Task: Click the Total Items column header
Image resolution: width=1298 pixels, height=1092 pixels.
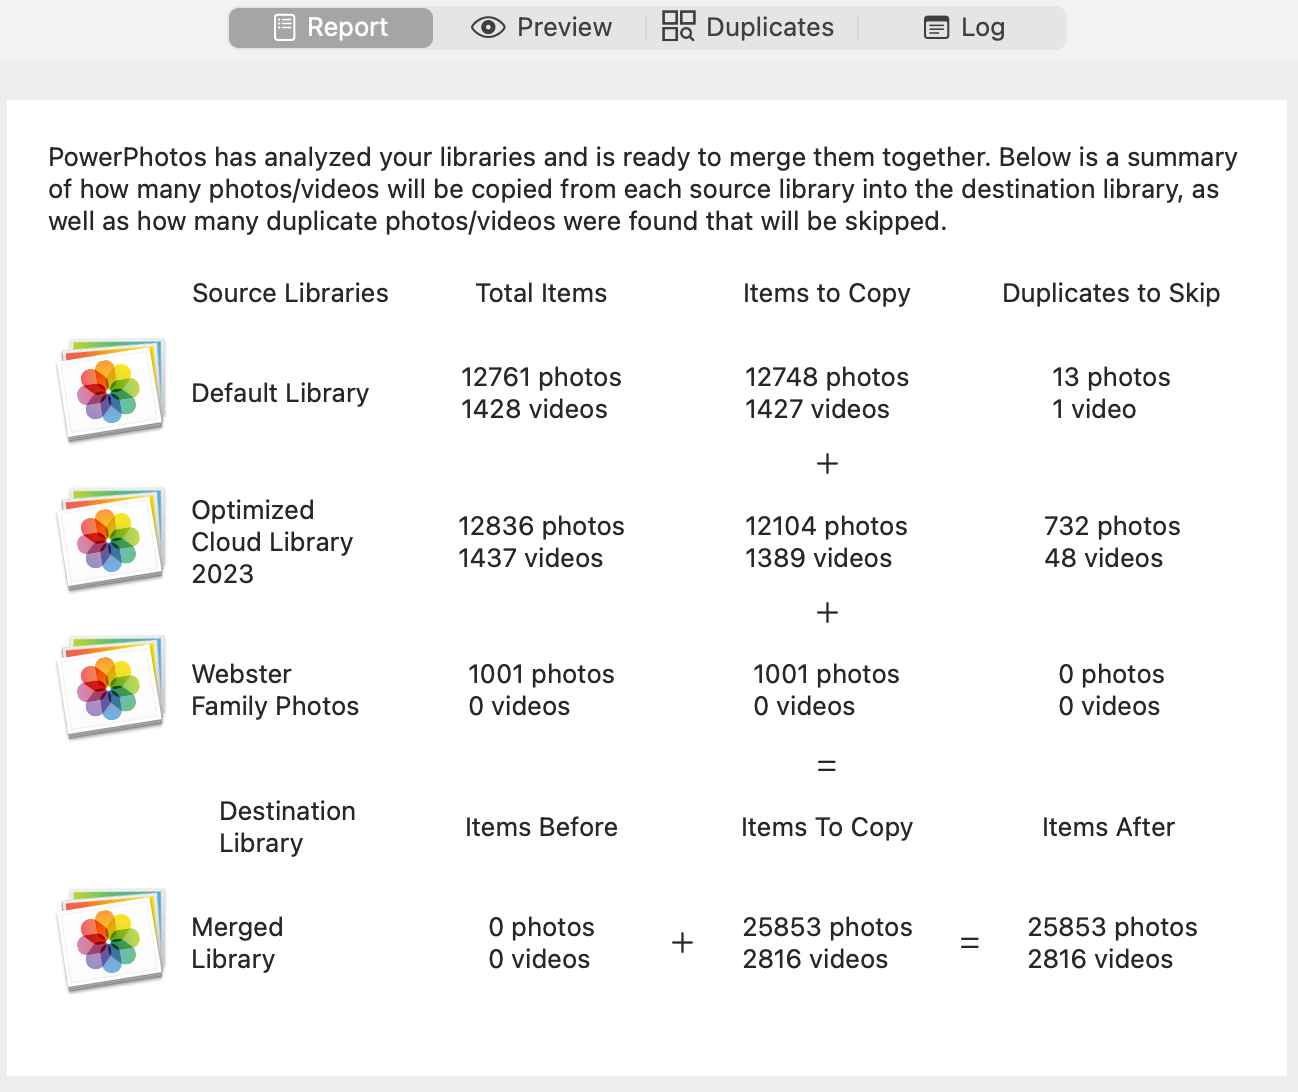Action: 541,293
